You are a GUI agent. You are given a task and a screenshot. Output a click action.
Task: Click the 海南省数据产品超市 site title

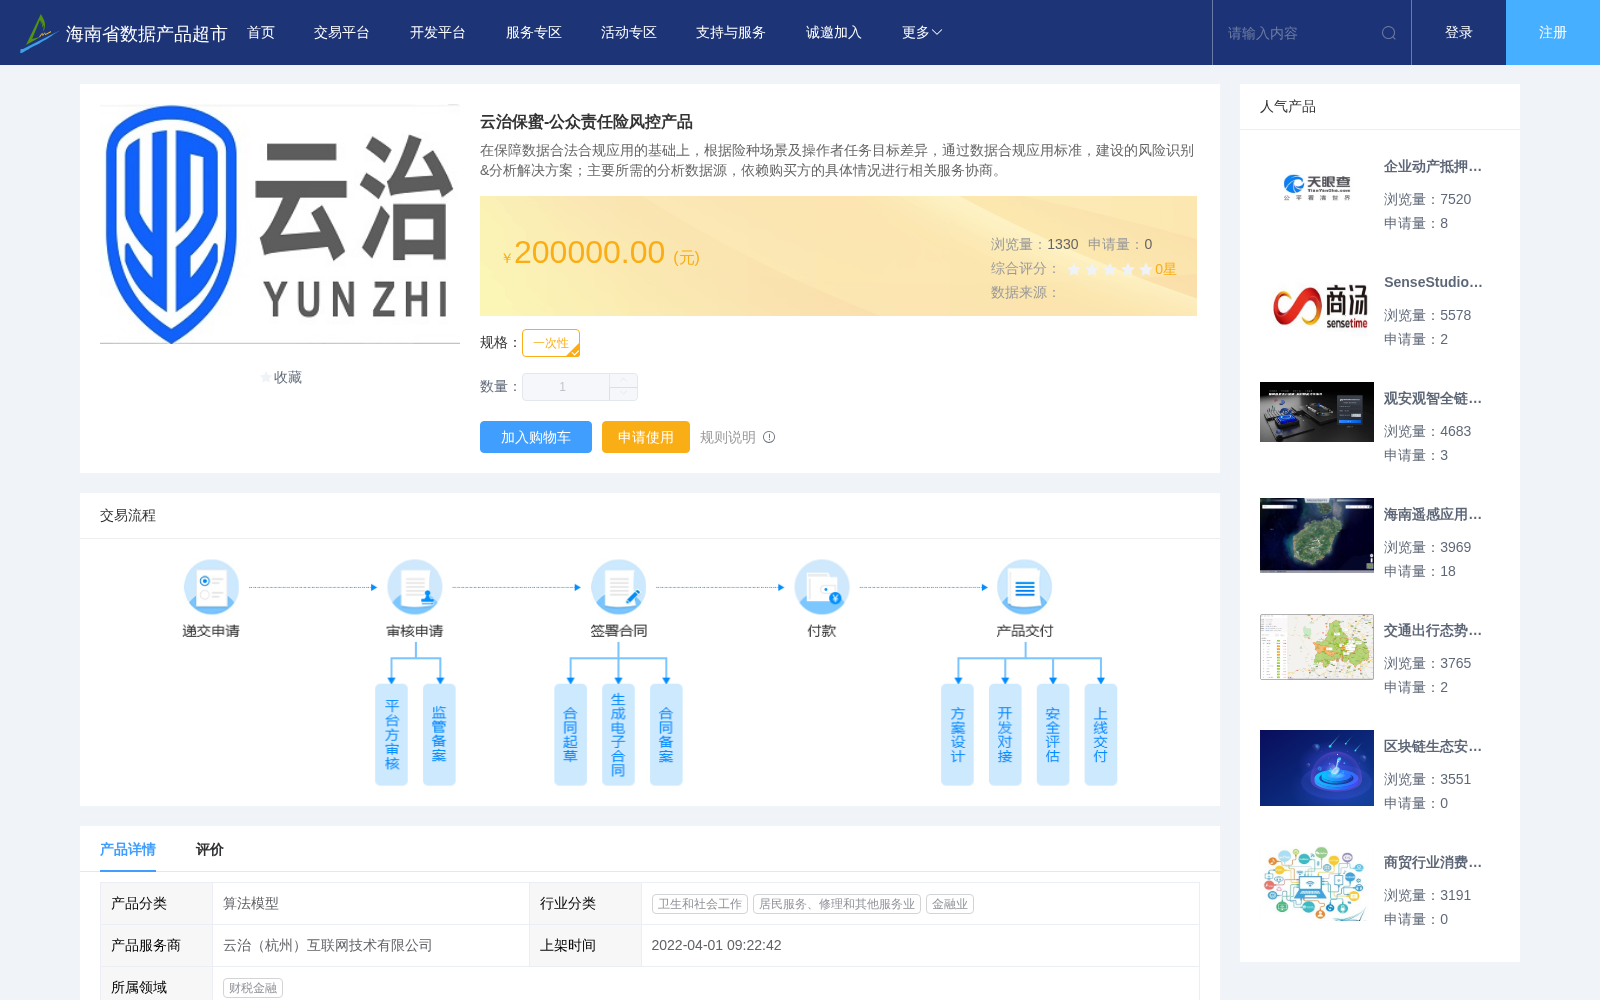click(146, 34)
